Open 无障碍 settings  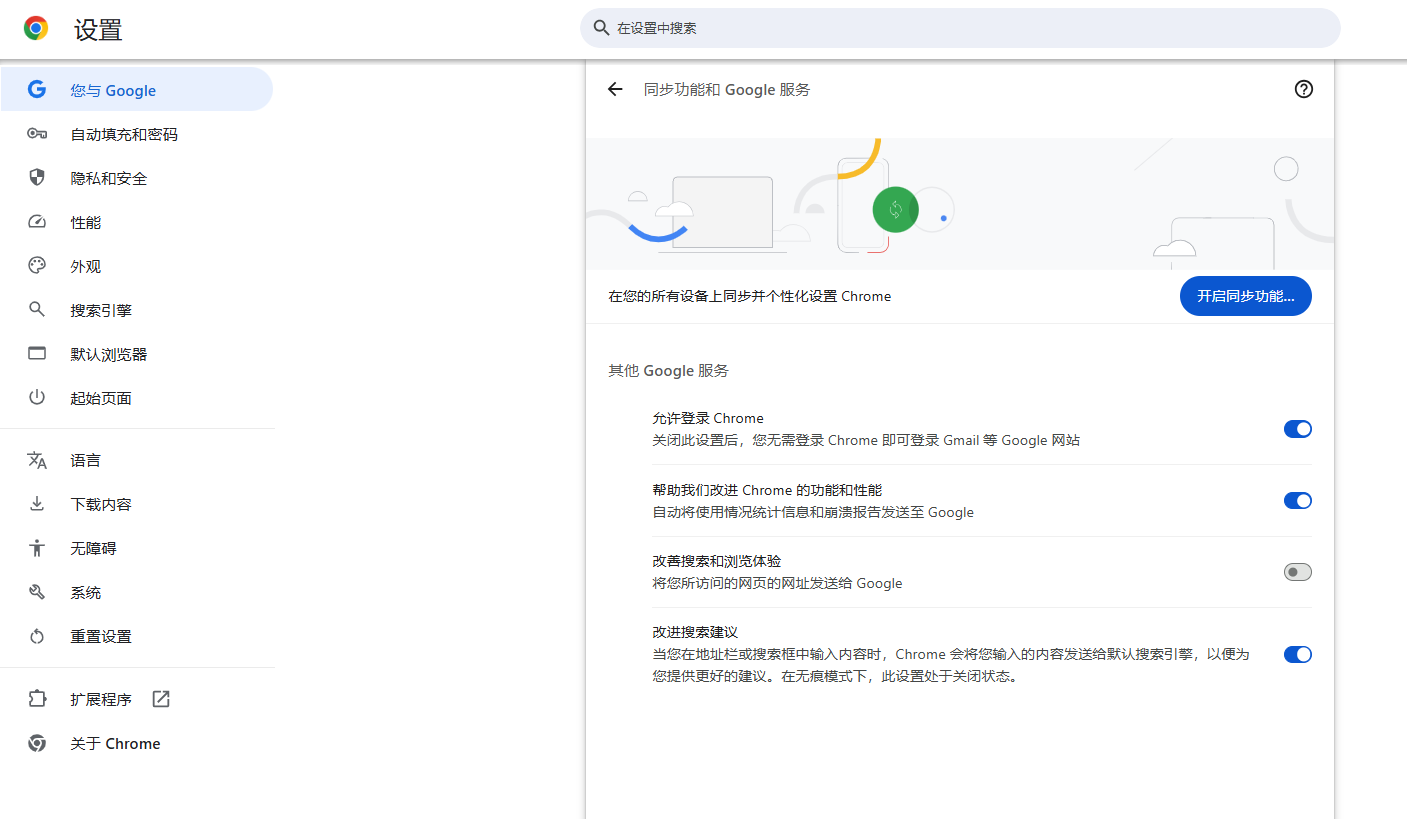coord(137,548)
